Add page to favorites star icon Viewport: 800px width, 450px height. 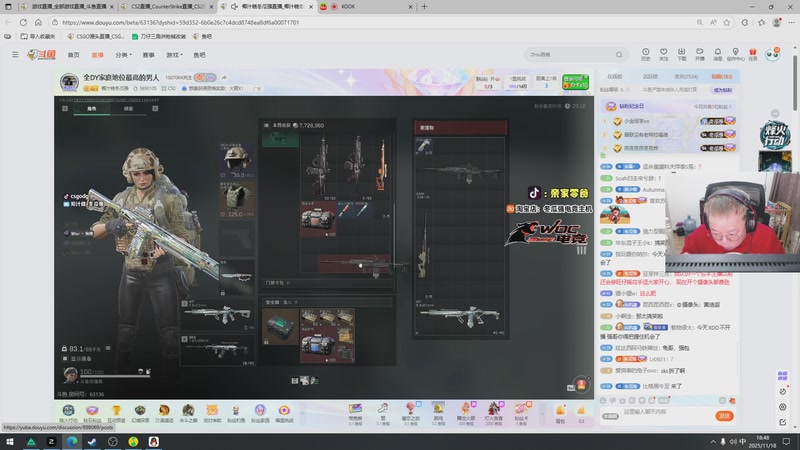(727, 22)
